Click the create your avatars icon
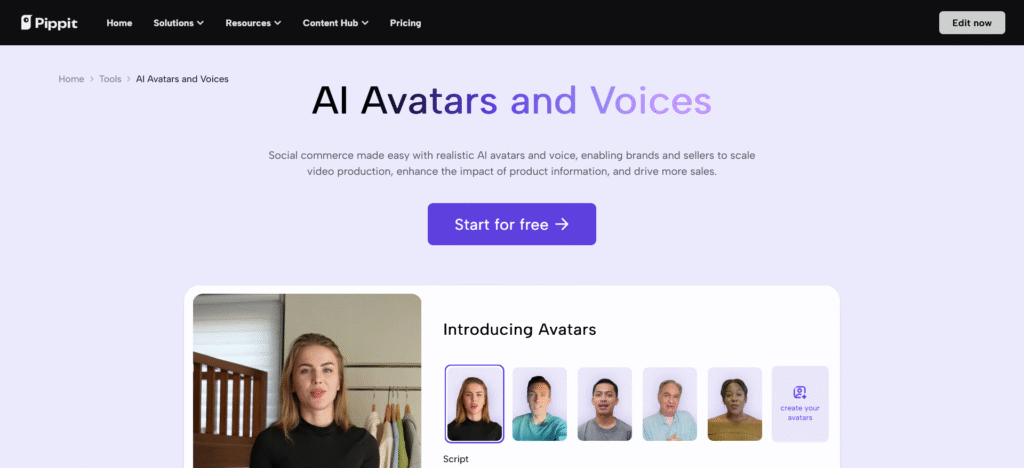 pyautogui.click(x=800, y=392)
